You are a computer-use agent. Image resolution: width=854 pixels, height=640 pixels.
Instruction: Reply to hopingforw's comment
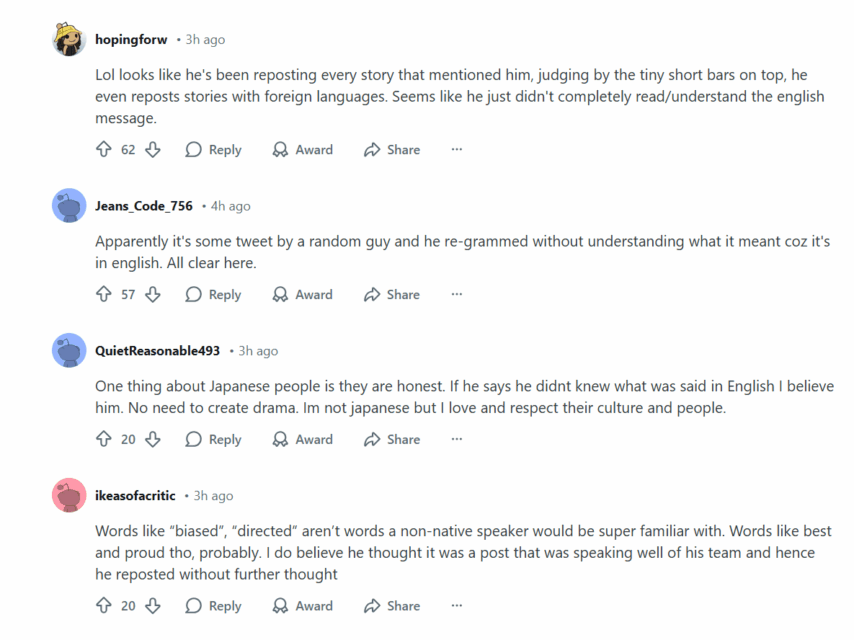click(214, 150)
